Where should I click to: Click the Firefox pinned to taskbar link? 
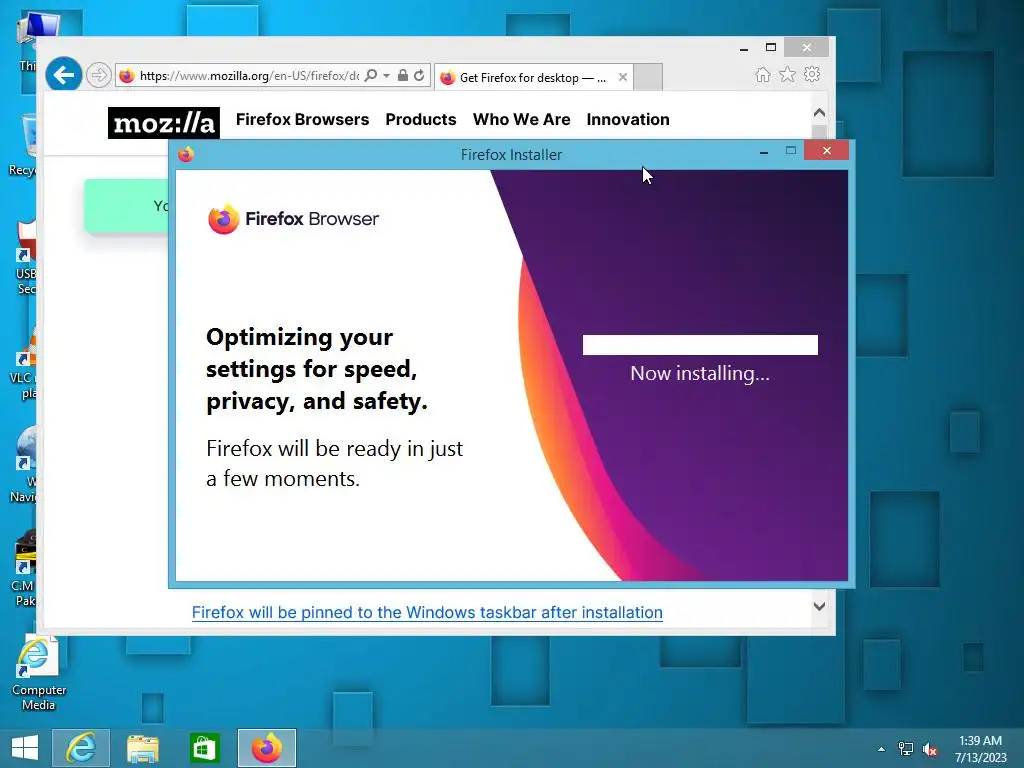427,613
